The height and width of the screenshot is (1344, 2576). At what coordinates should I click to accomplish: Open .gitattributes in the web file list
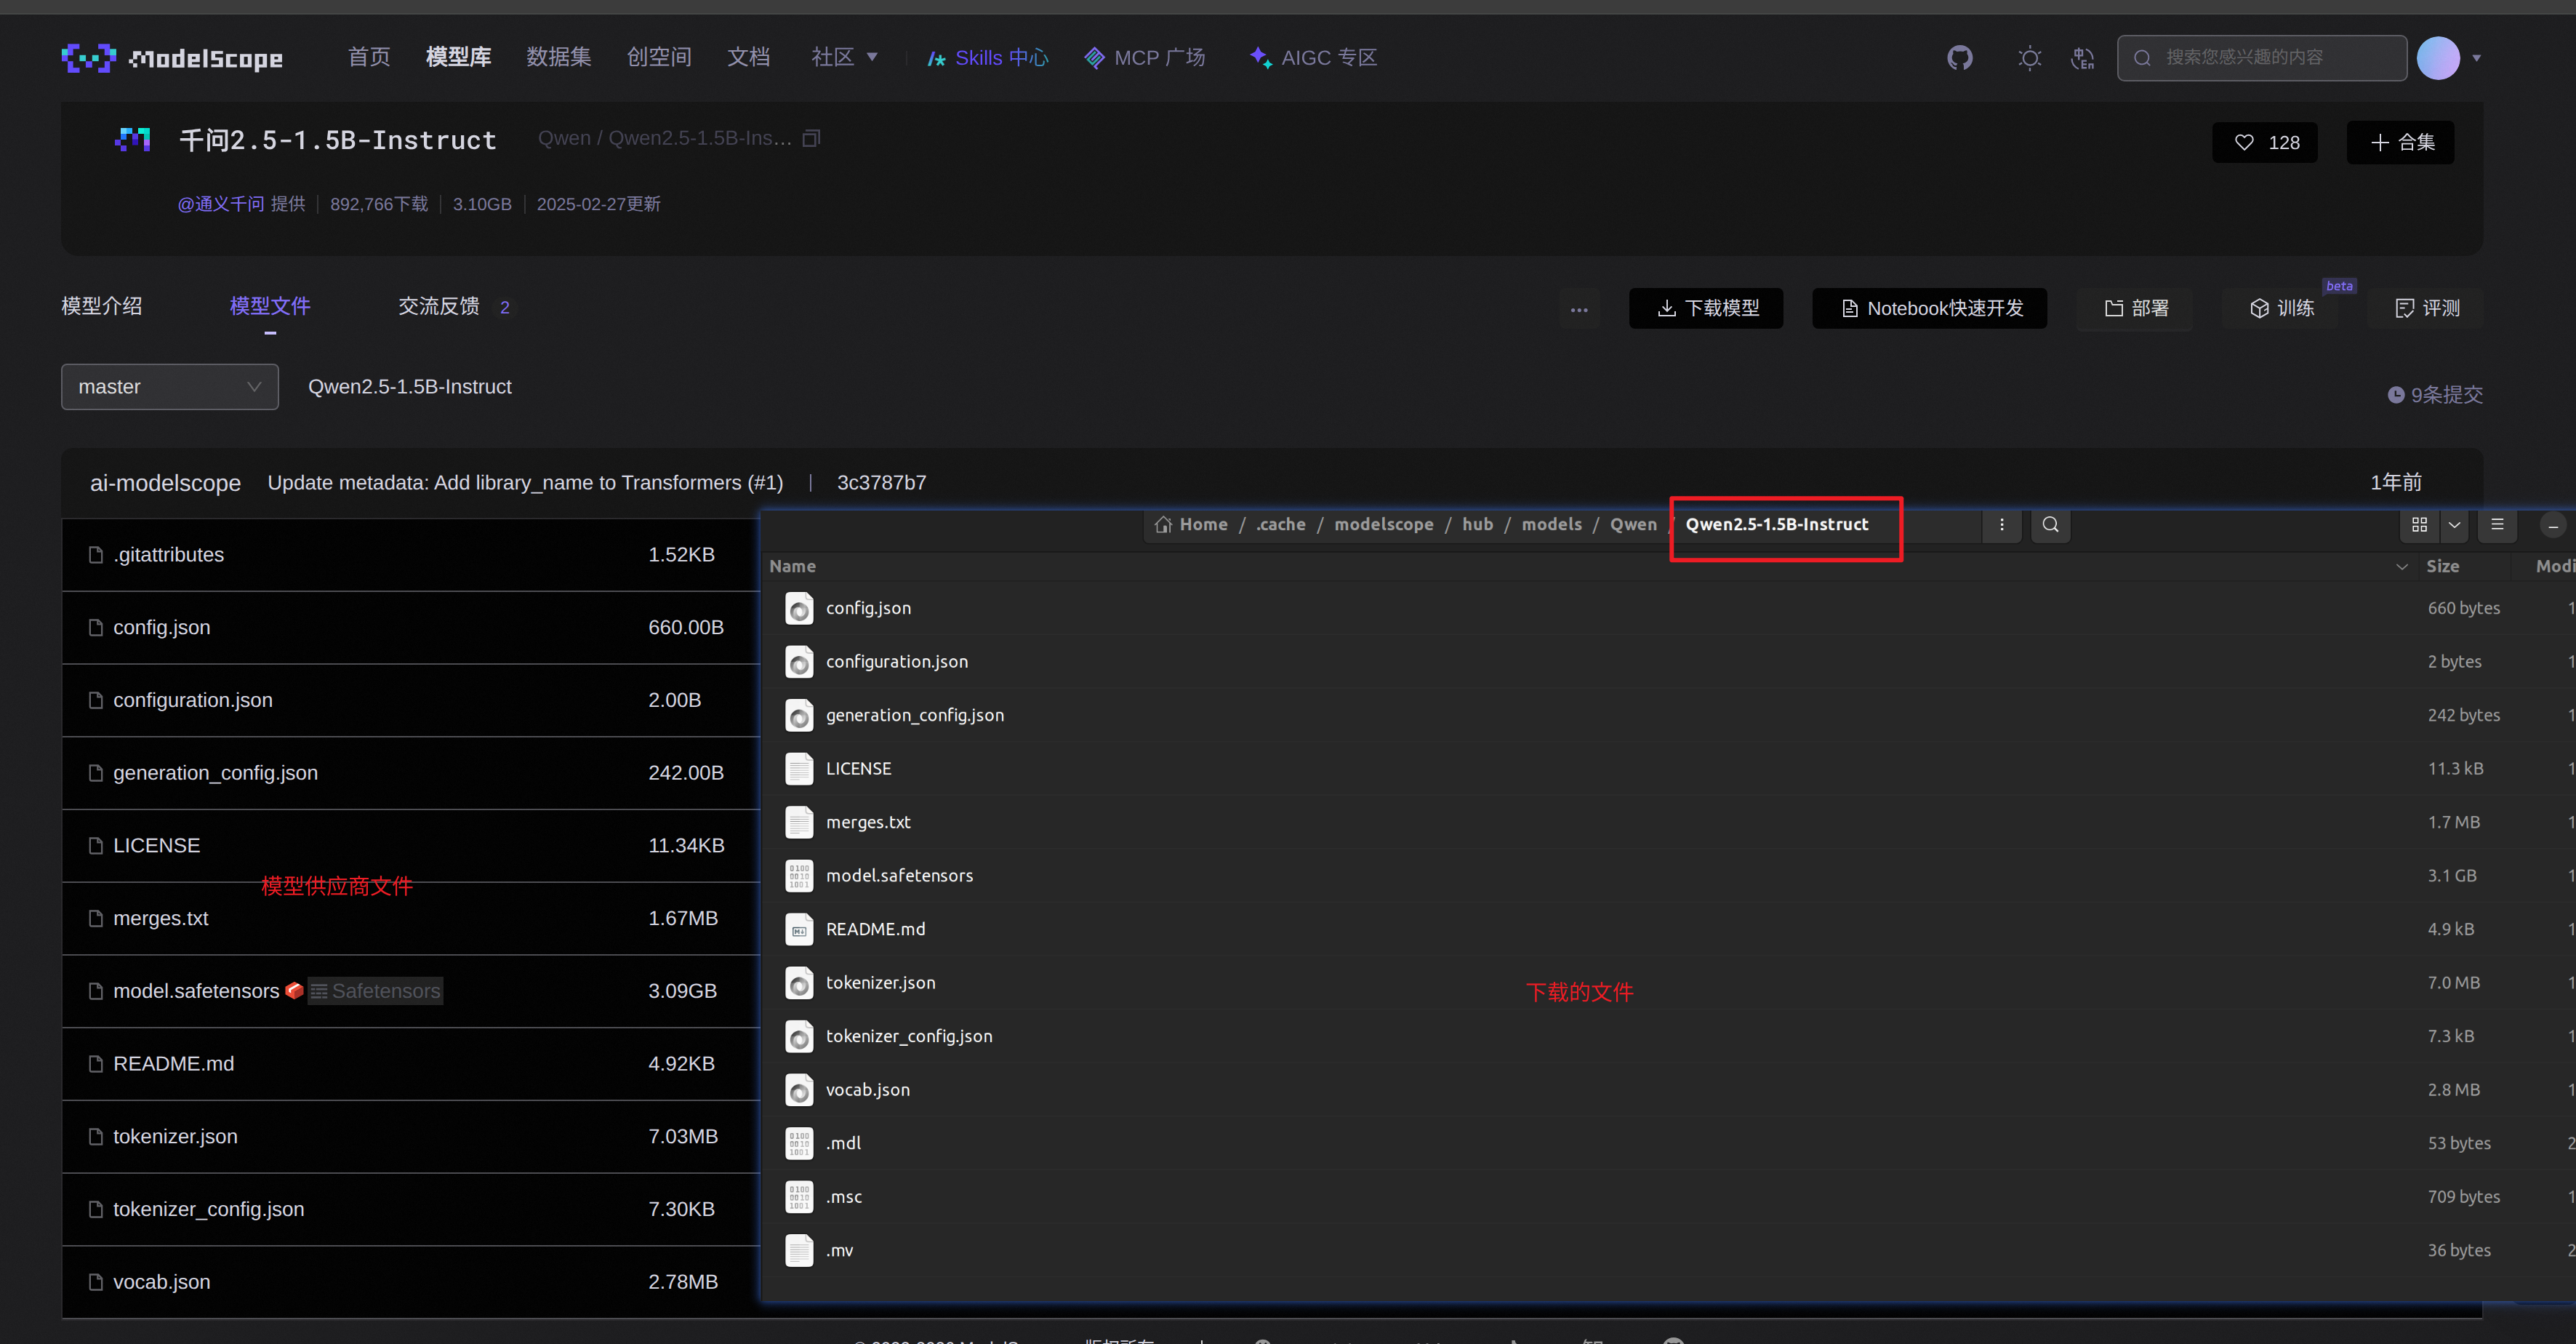point(168,555)
